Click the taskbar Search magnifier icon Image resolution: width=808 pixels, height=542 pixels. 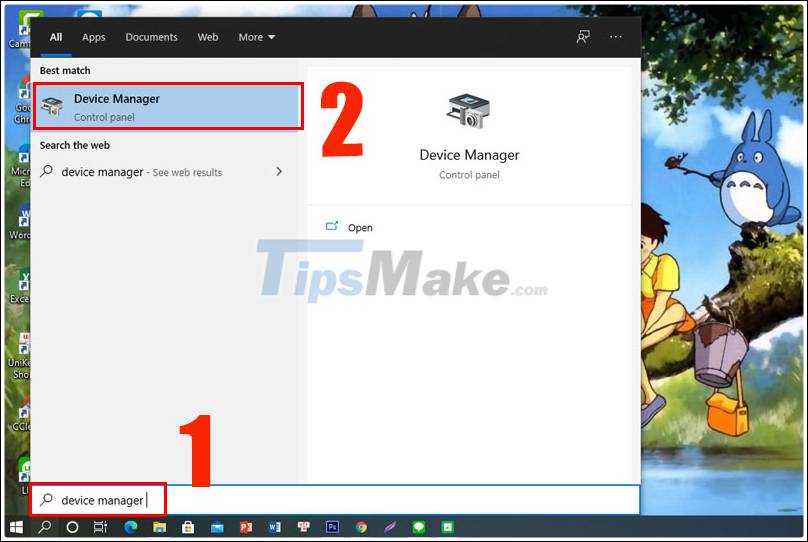pyautogui.click(x=45, y=527)
